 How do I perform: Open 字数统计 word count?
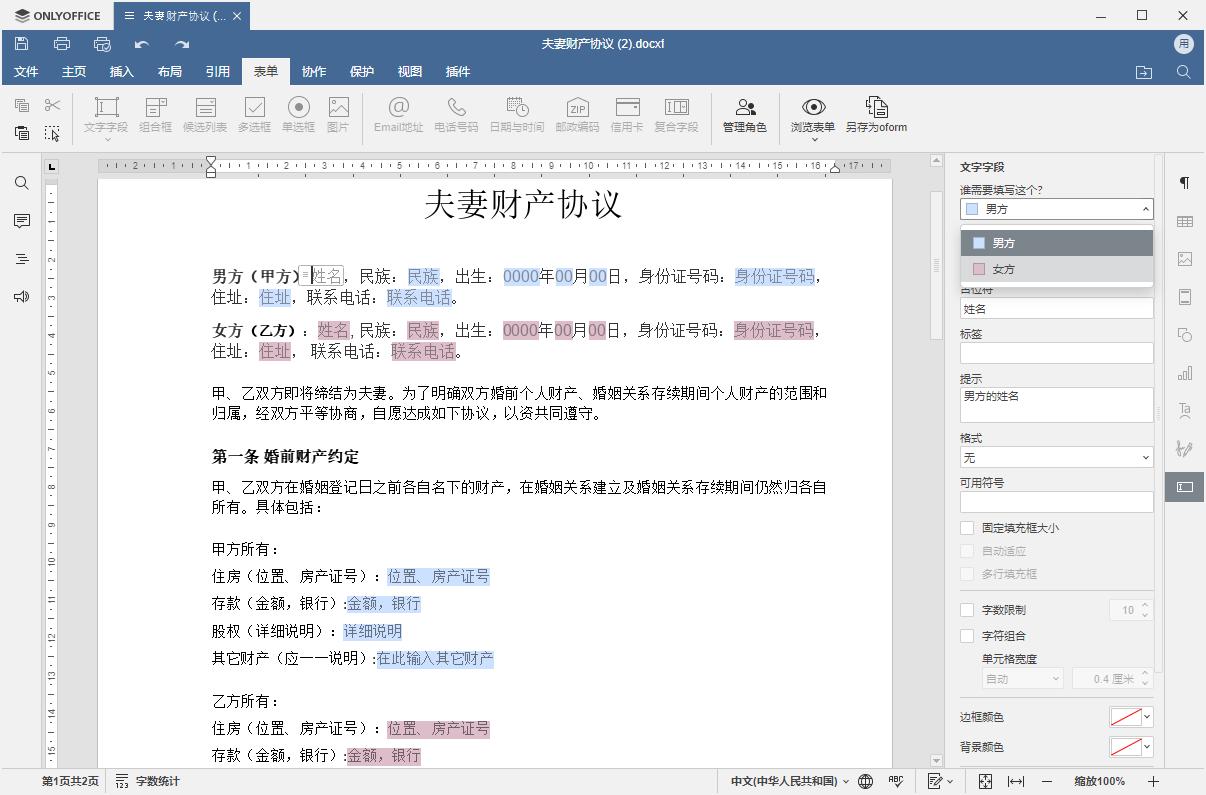point(157,781)
